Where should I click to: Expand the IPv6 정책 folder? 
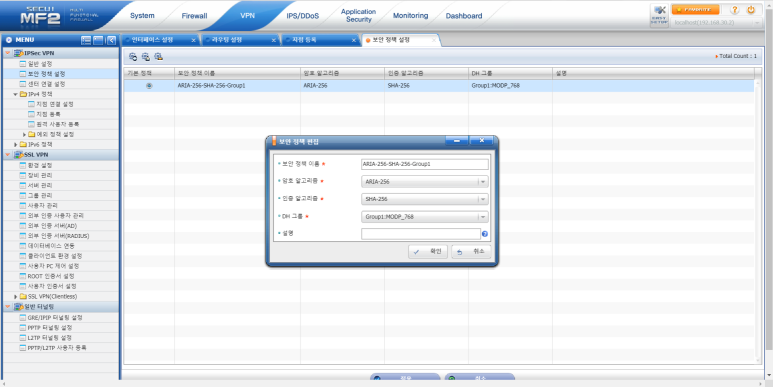click(16, 144)
